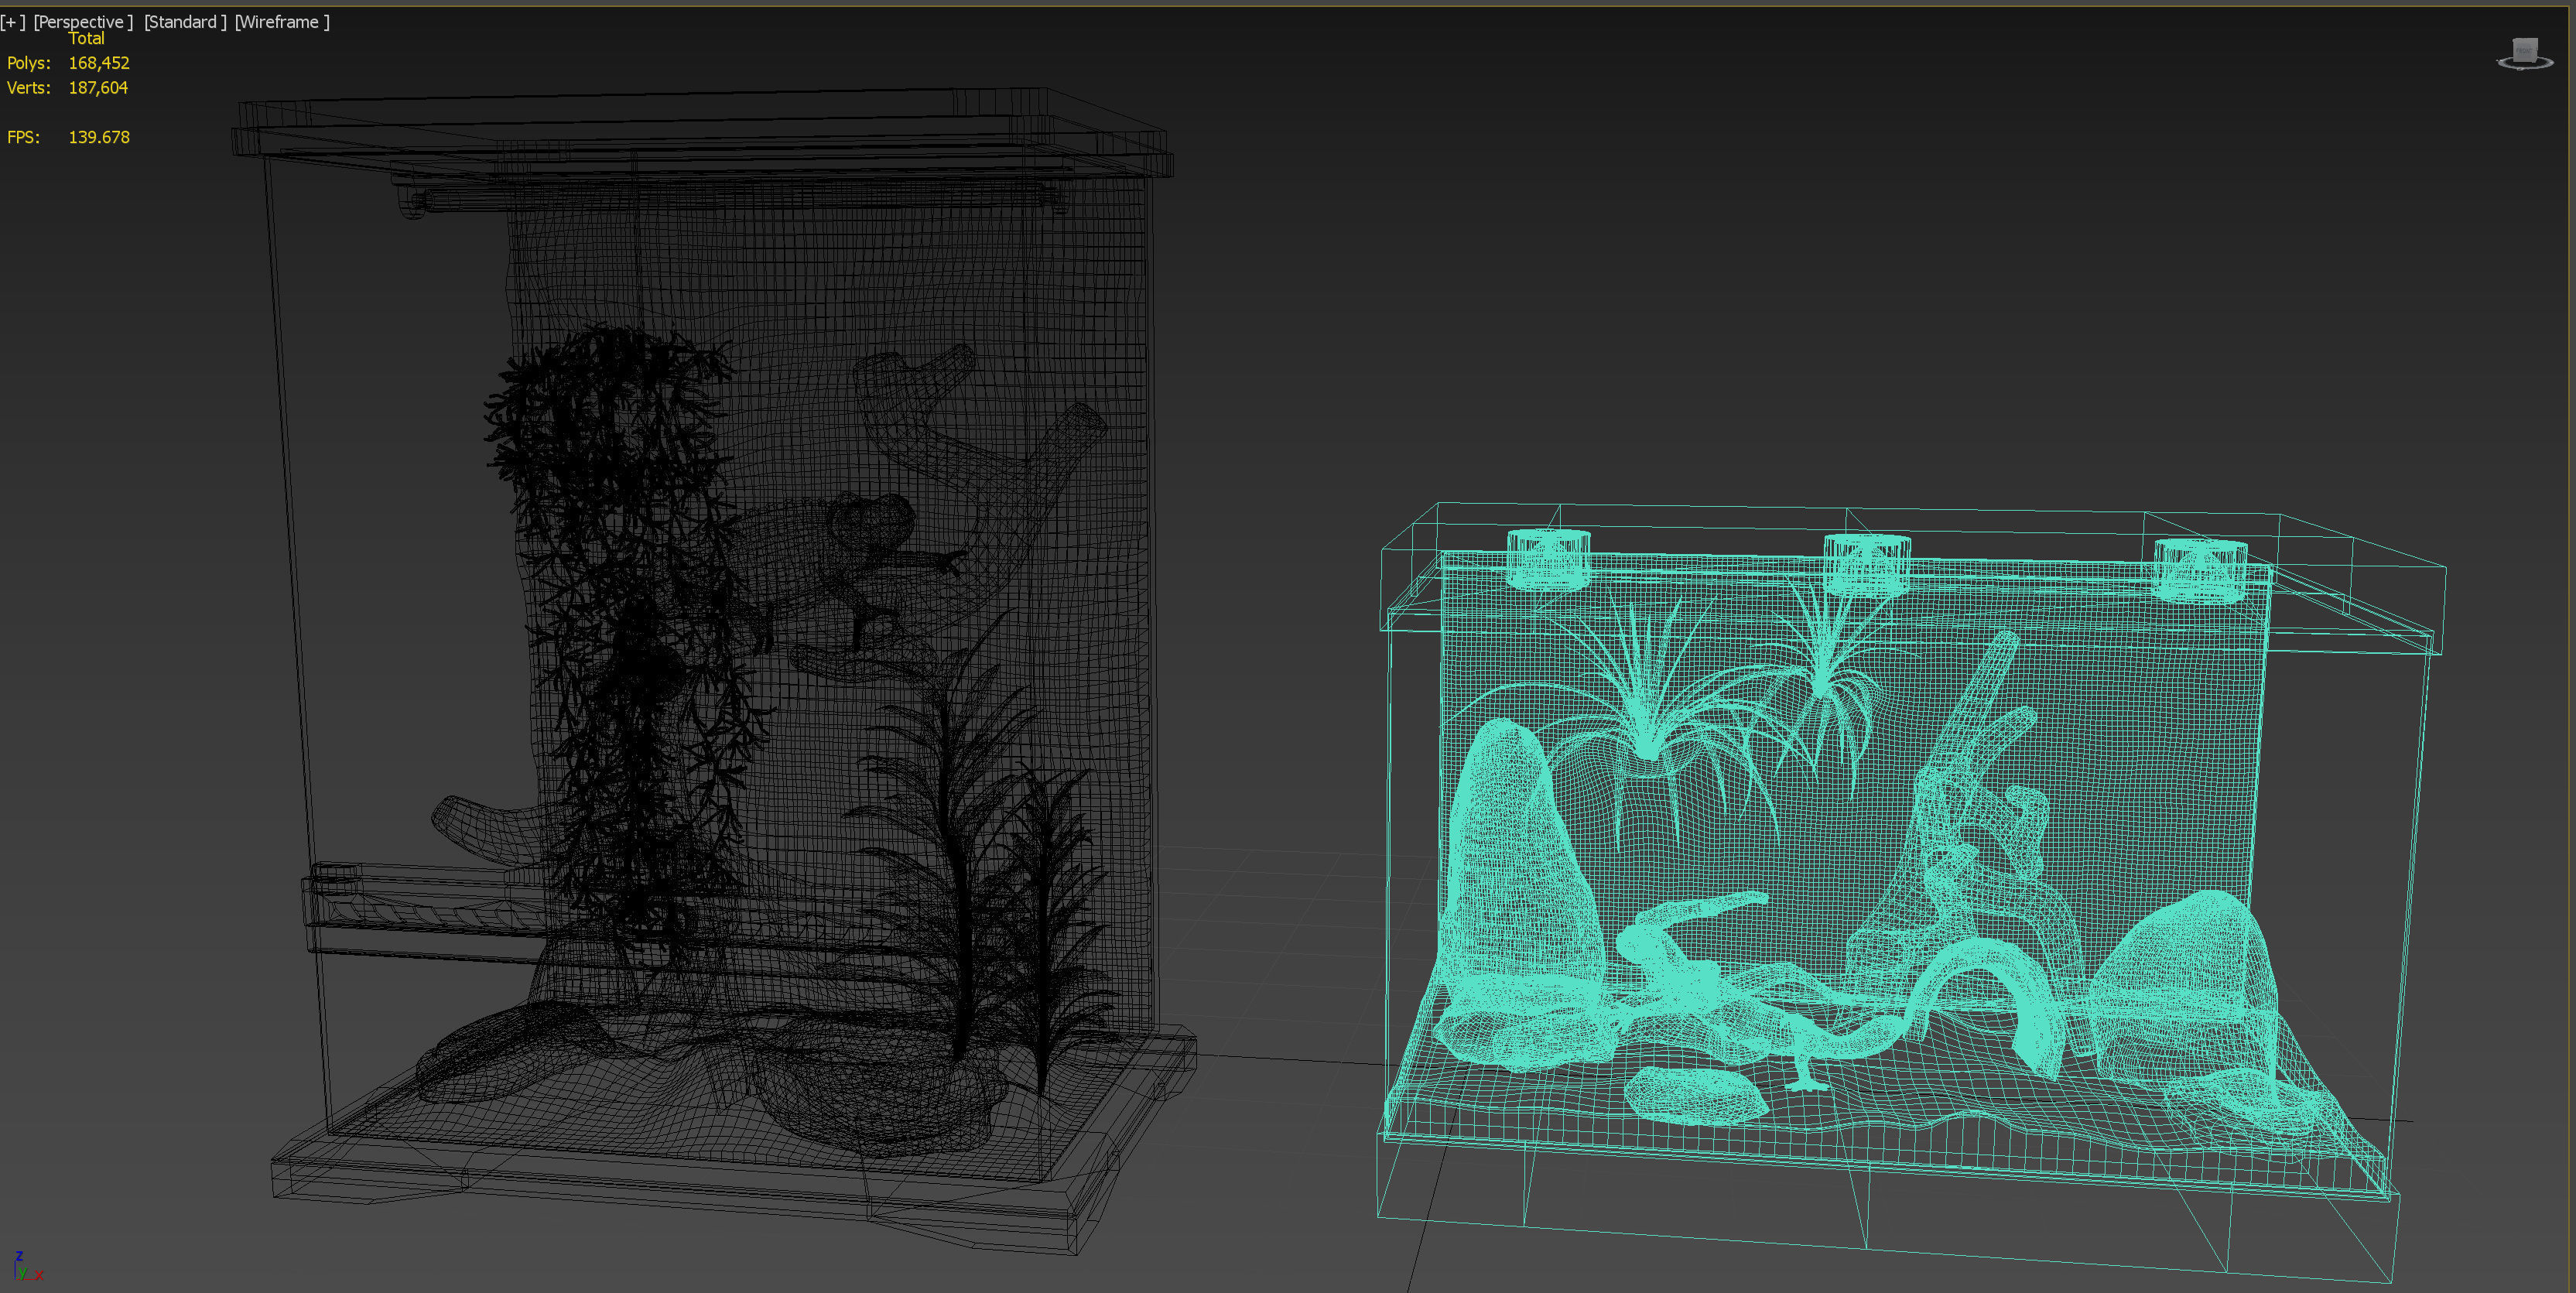Select the Polys count value 168,452
The width and height of the screenshot is (2576, 1293).
pos(99,63)
